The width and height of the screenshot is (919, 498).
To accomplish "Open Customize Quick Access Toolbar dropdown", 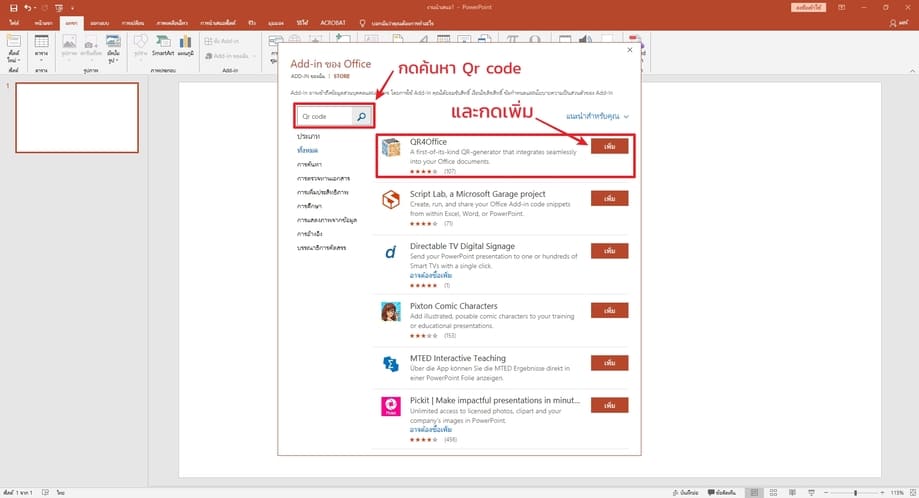I will (73, 8).
